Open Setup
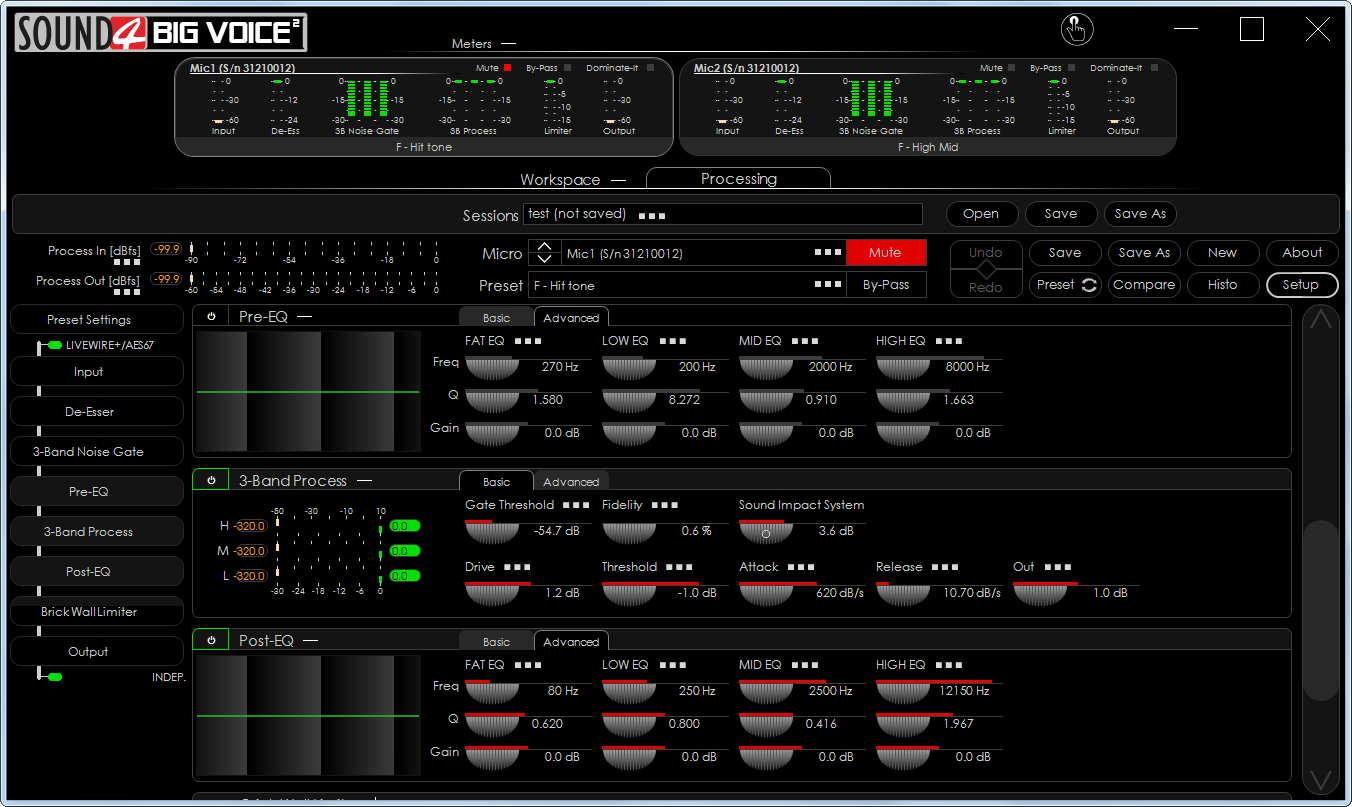The height and width of the screenshot is (807, 1352). pos(1302,285)
